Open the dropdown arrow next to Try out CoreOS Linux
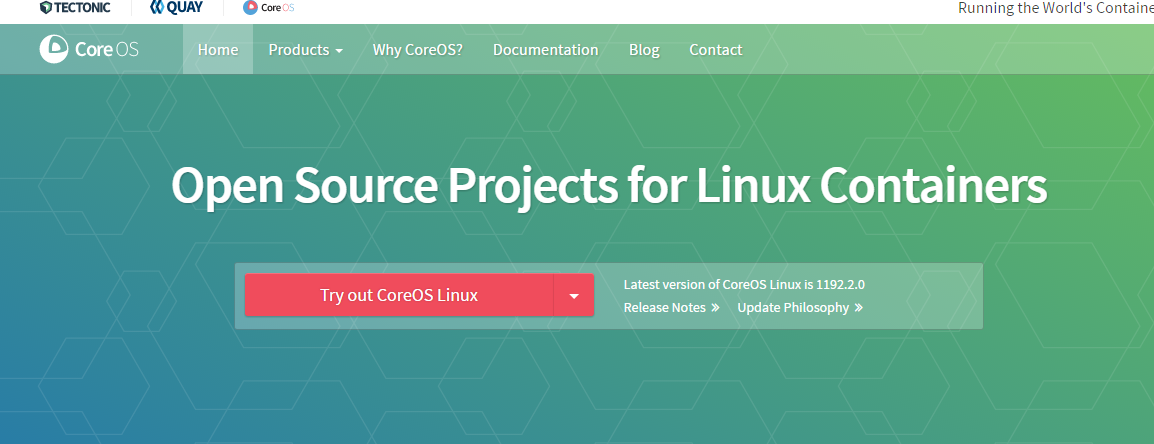The height and width of the screenshot is (444, 1154). coord(574,295)
